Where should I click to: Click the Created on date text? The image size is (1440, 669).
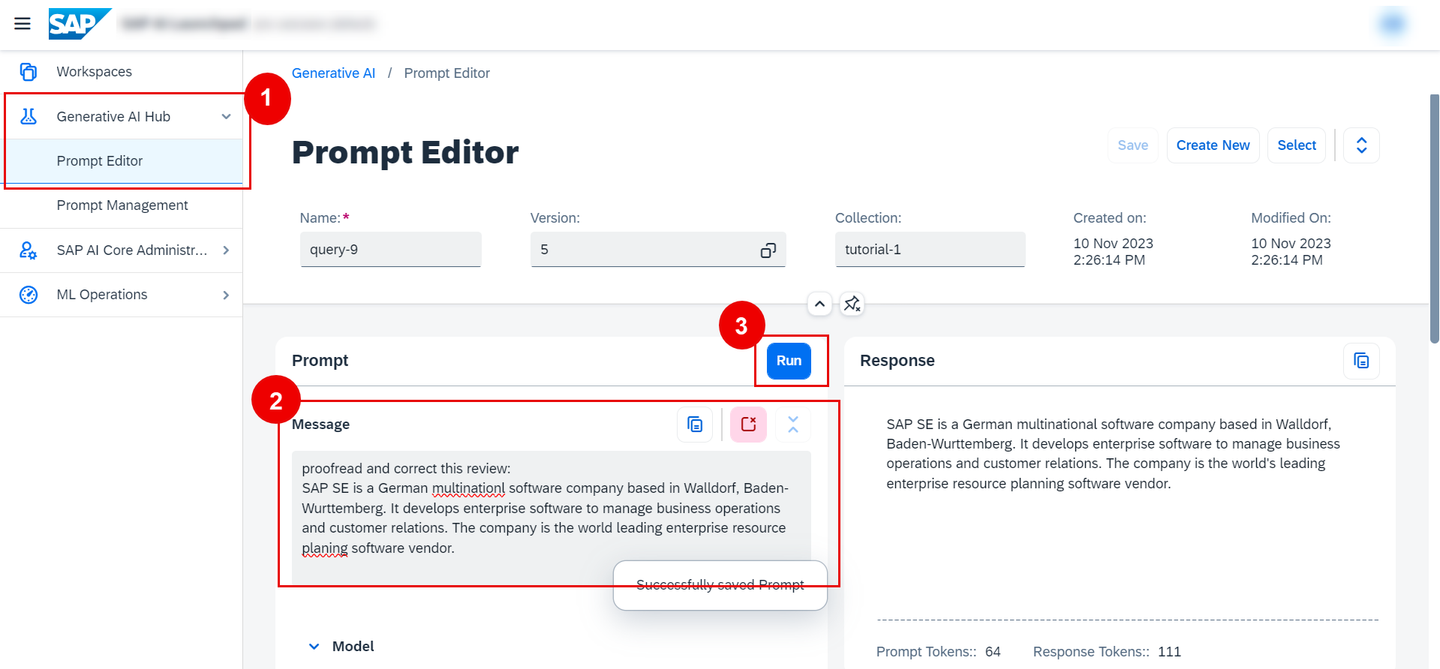pyautogui.click(x=1113, y=252)
